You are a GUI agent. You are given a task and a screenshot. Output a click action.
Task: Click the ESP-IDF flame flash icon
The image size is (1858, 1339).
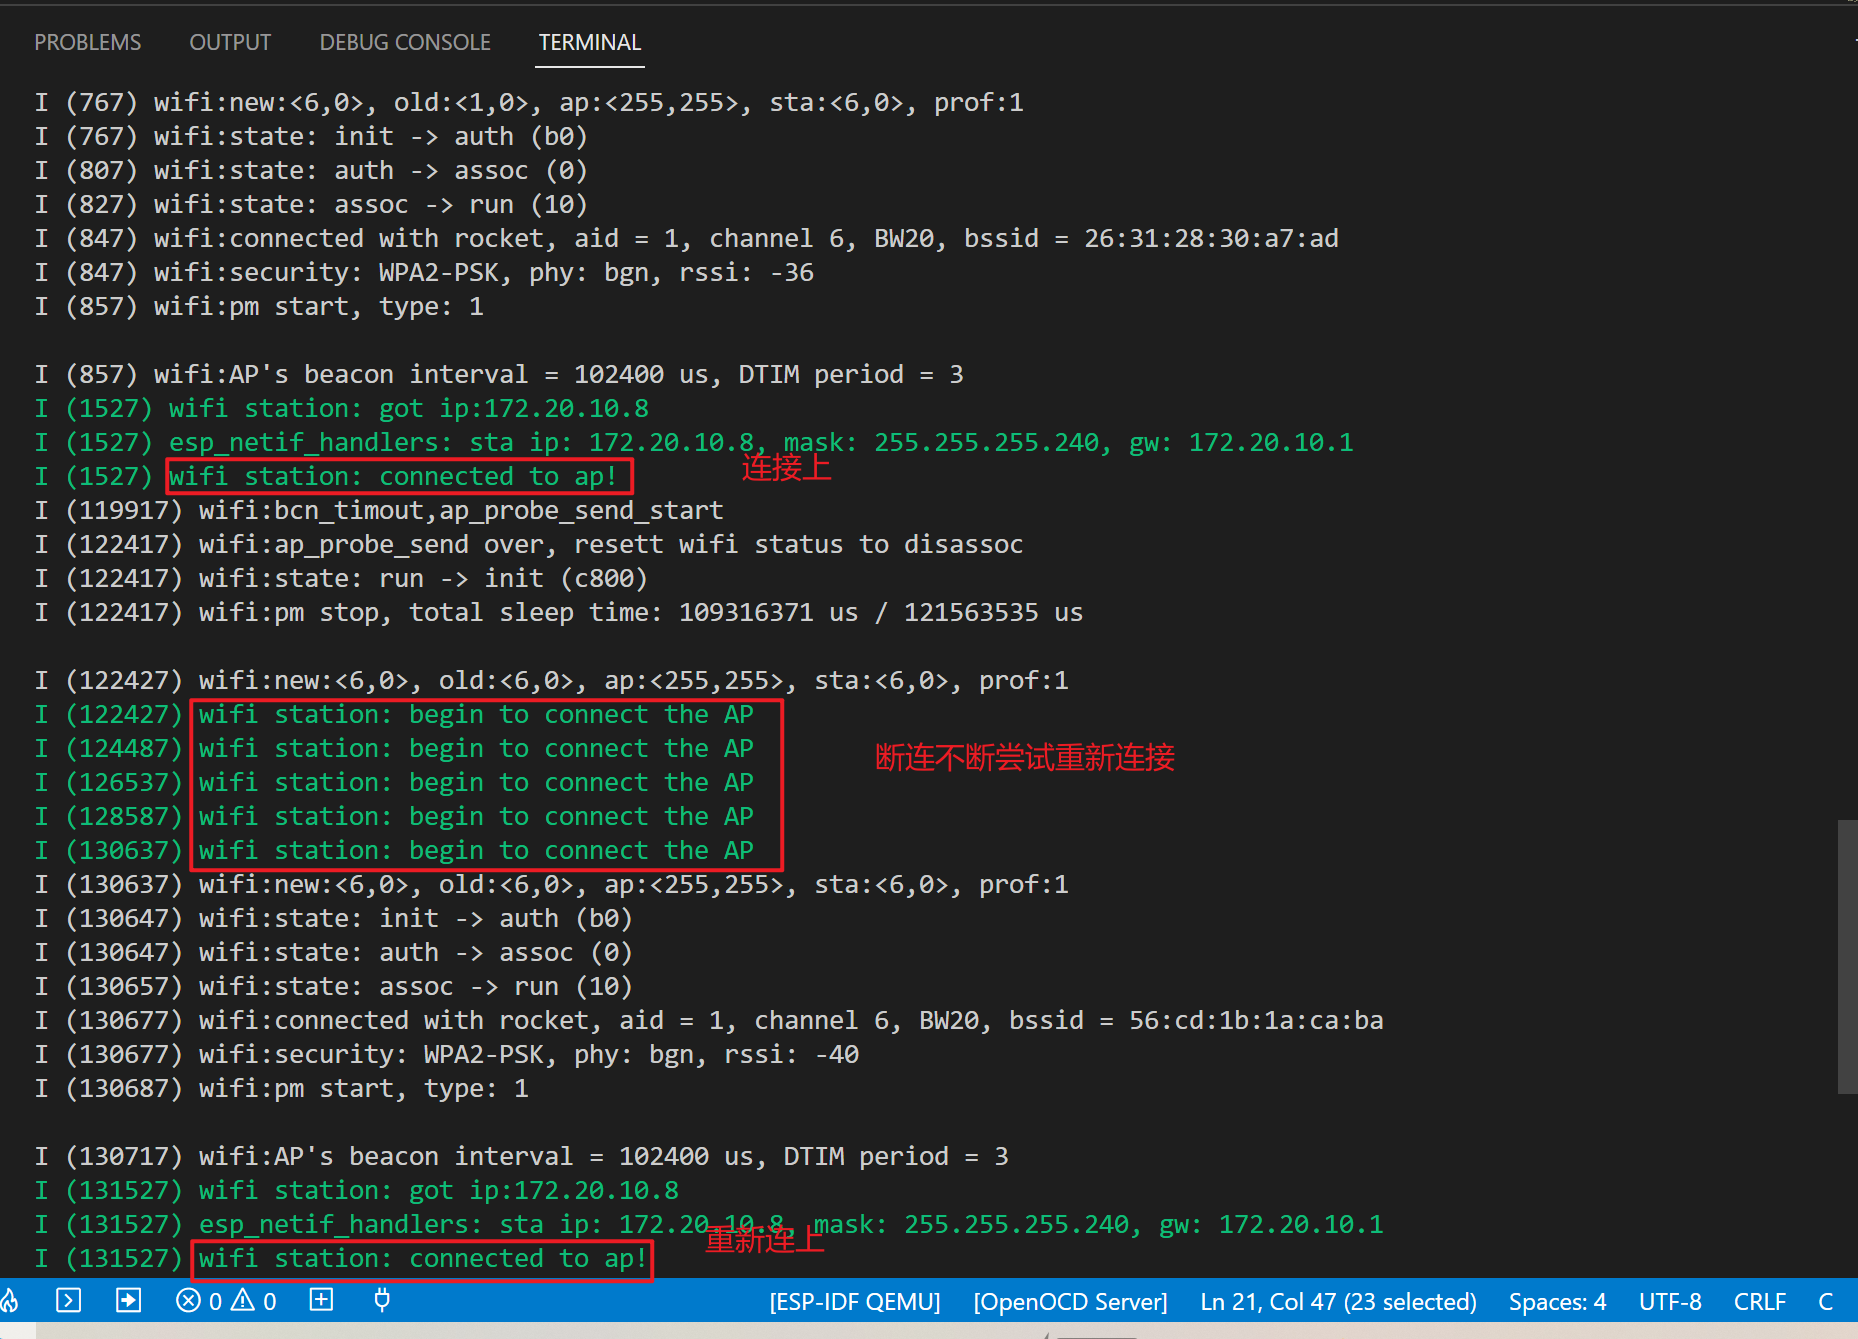click(10, 1300)
